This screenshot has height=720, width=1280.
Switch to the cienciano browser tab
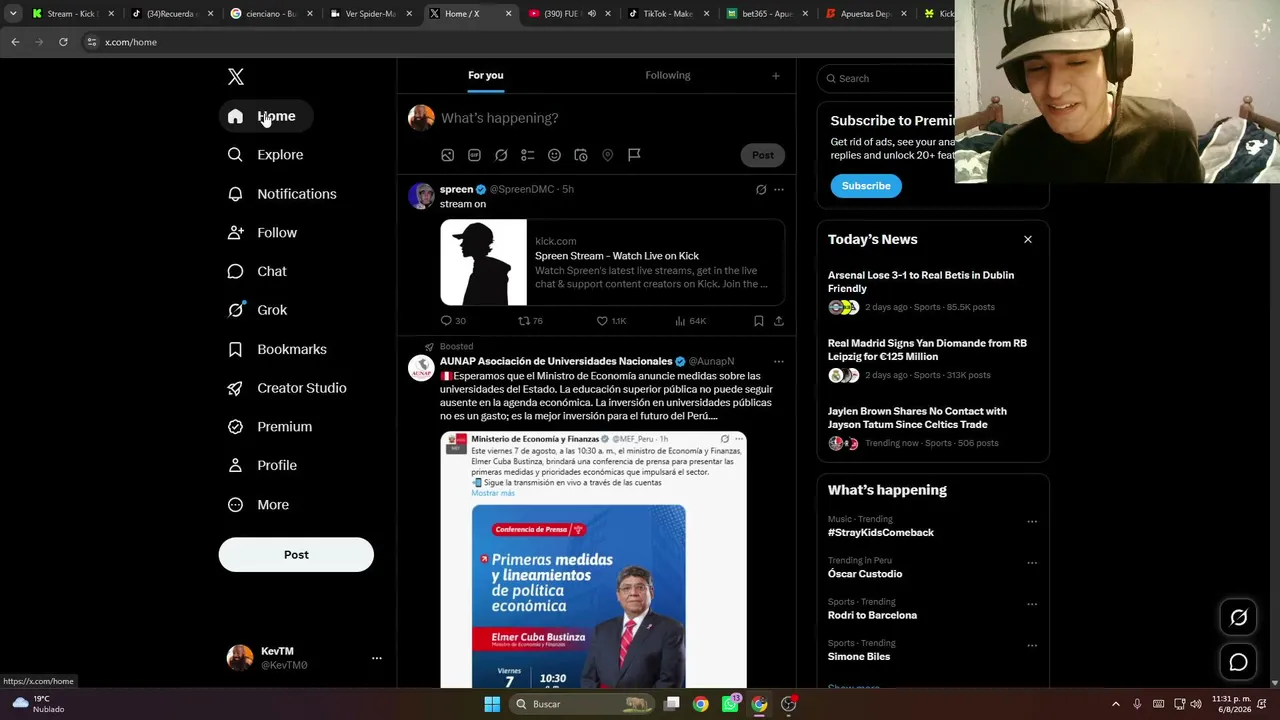[272, 14]
